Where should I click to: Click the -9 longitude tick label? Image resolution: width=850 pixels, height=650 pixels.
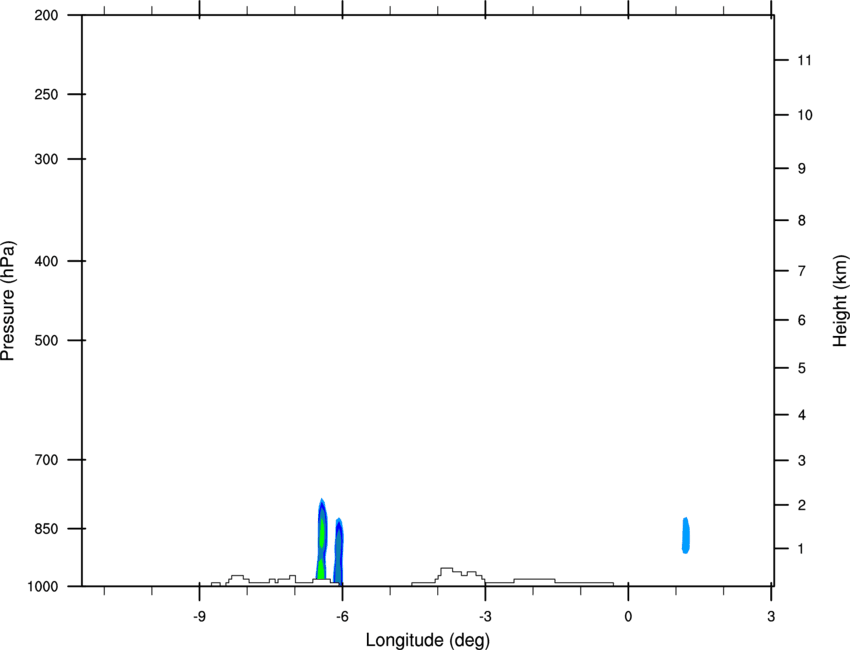(x=199, y=617)
